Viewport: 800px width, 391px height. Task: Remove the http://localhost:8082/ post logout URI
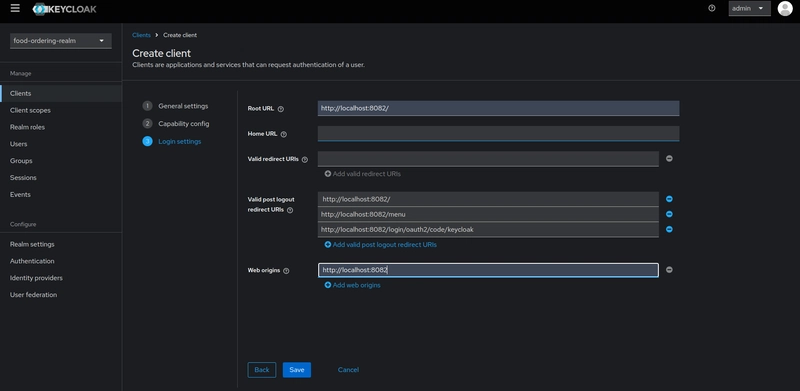tap(669, 199)
